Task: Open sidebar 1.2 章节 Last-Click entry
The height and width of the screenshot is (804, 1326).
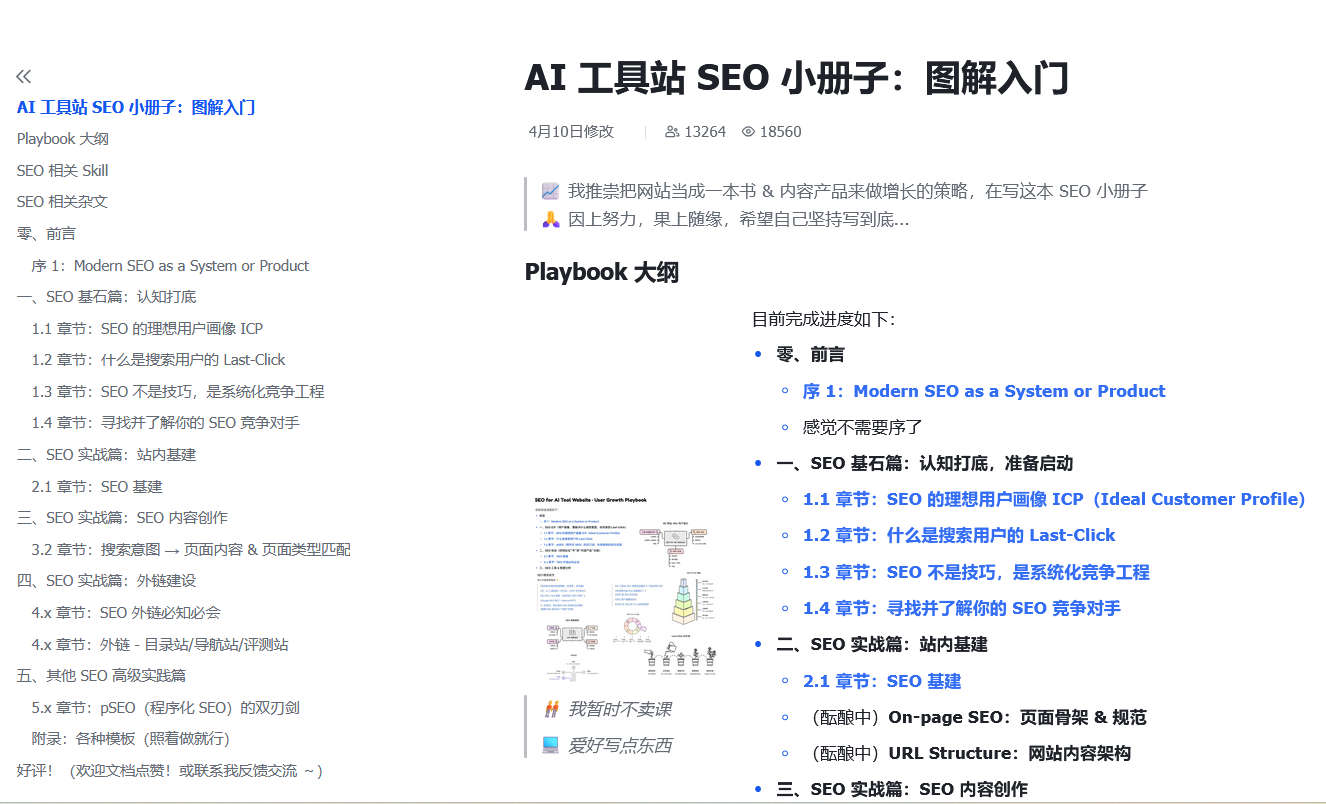Action: [158, 360]
